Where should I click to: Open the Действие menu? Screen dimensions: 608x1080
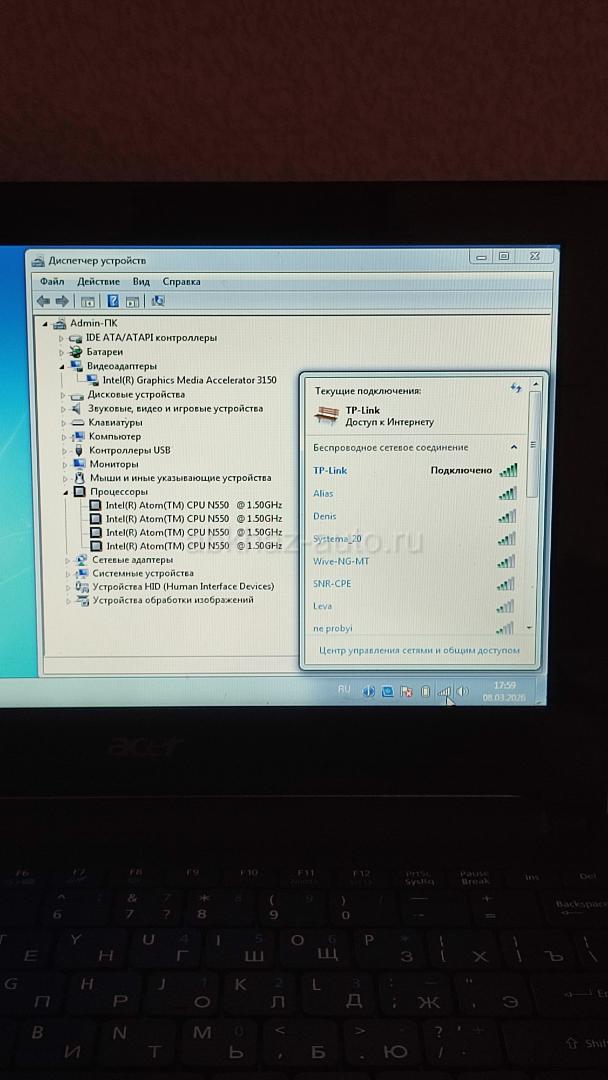98,282
